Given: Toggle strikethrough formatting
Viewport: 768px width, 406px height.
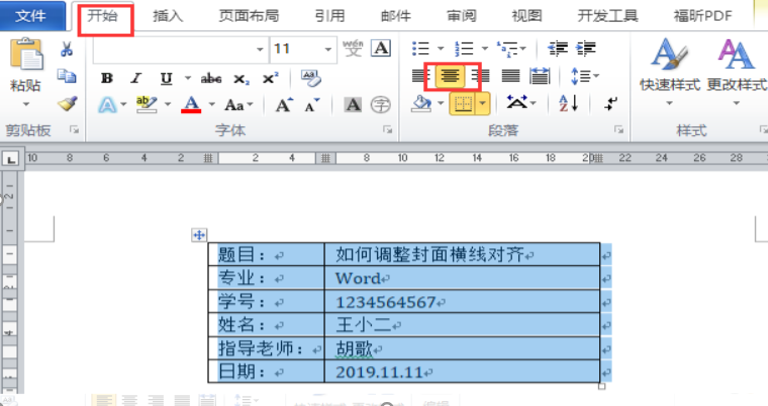Looking at the screenshot, I should [x=211, y=78].
